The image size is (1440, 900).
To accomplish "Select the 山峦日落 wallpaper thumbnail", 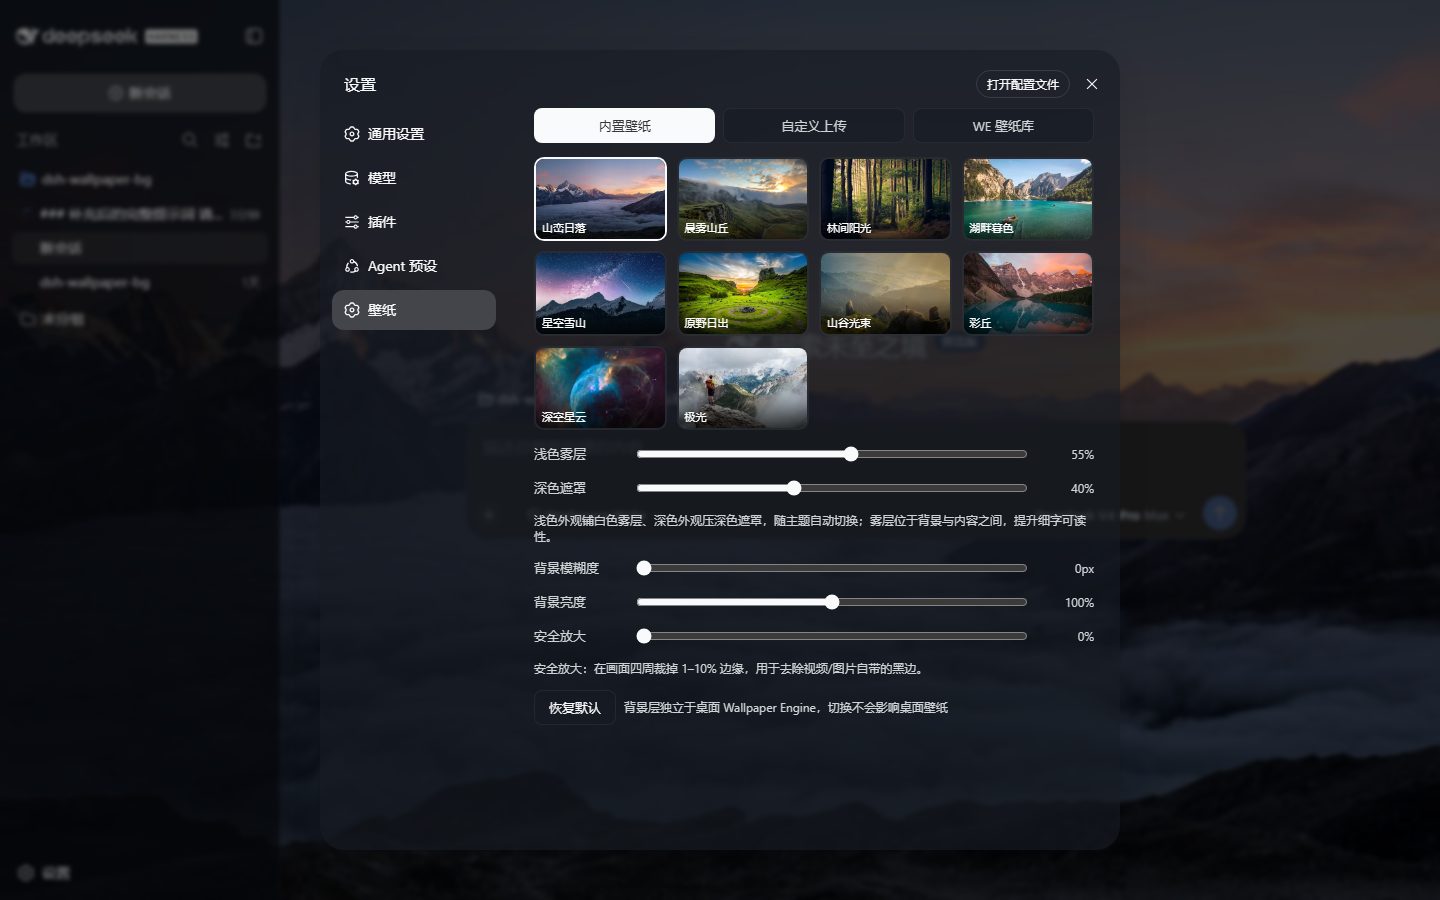I will tap(600, 199).
